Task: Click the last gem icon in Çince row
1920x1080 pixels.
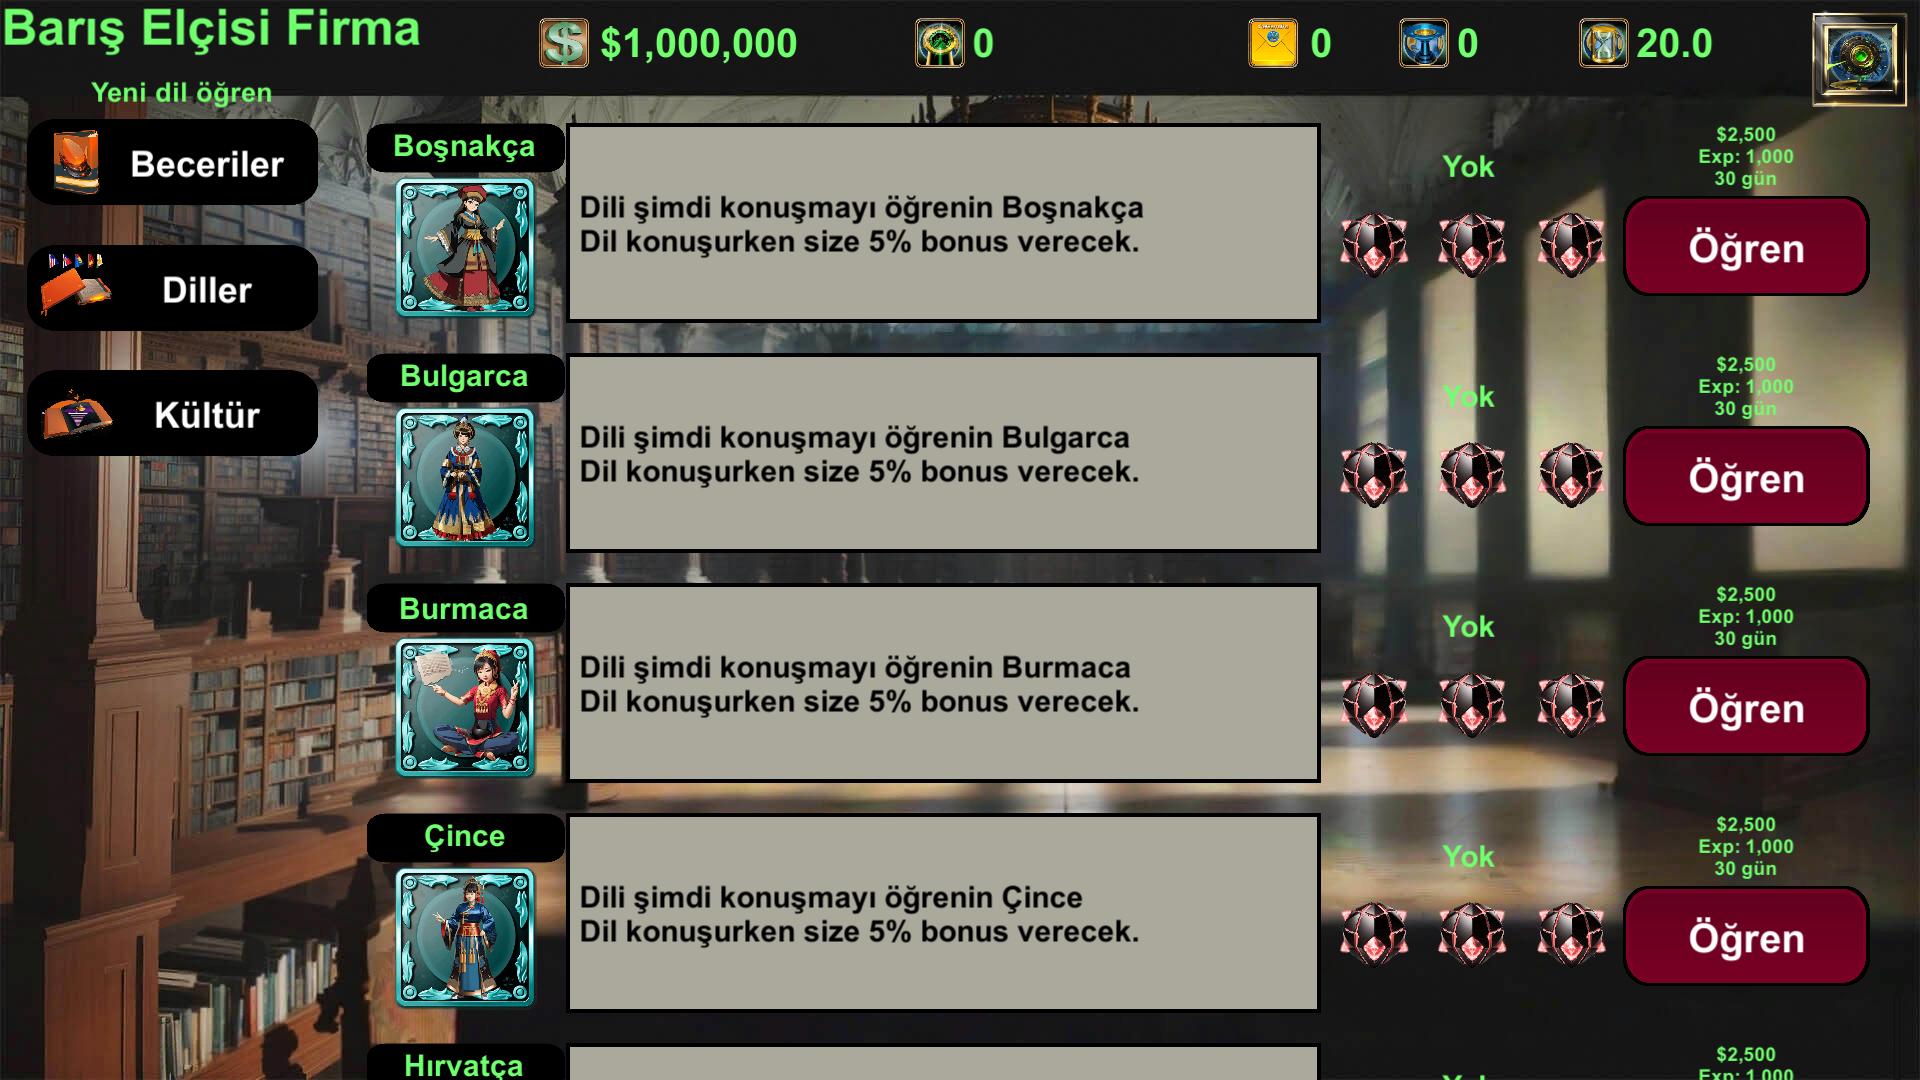Action: (x=1571, y=935)
